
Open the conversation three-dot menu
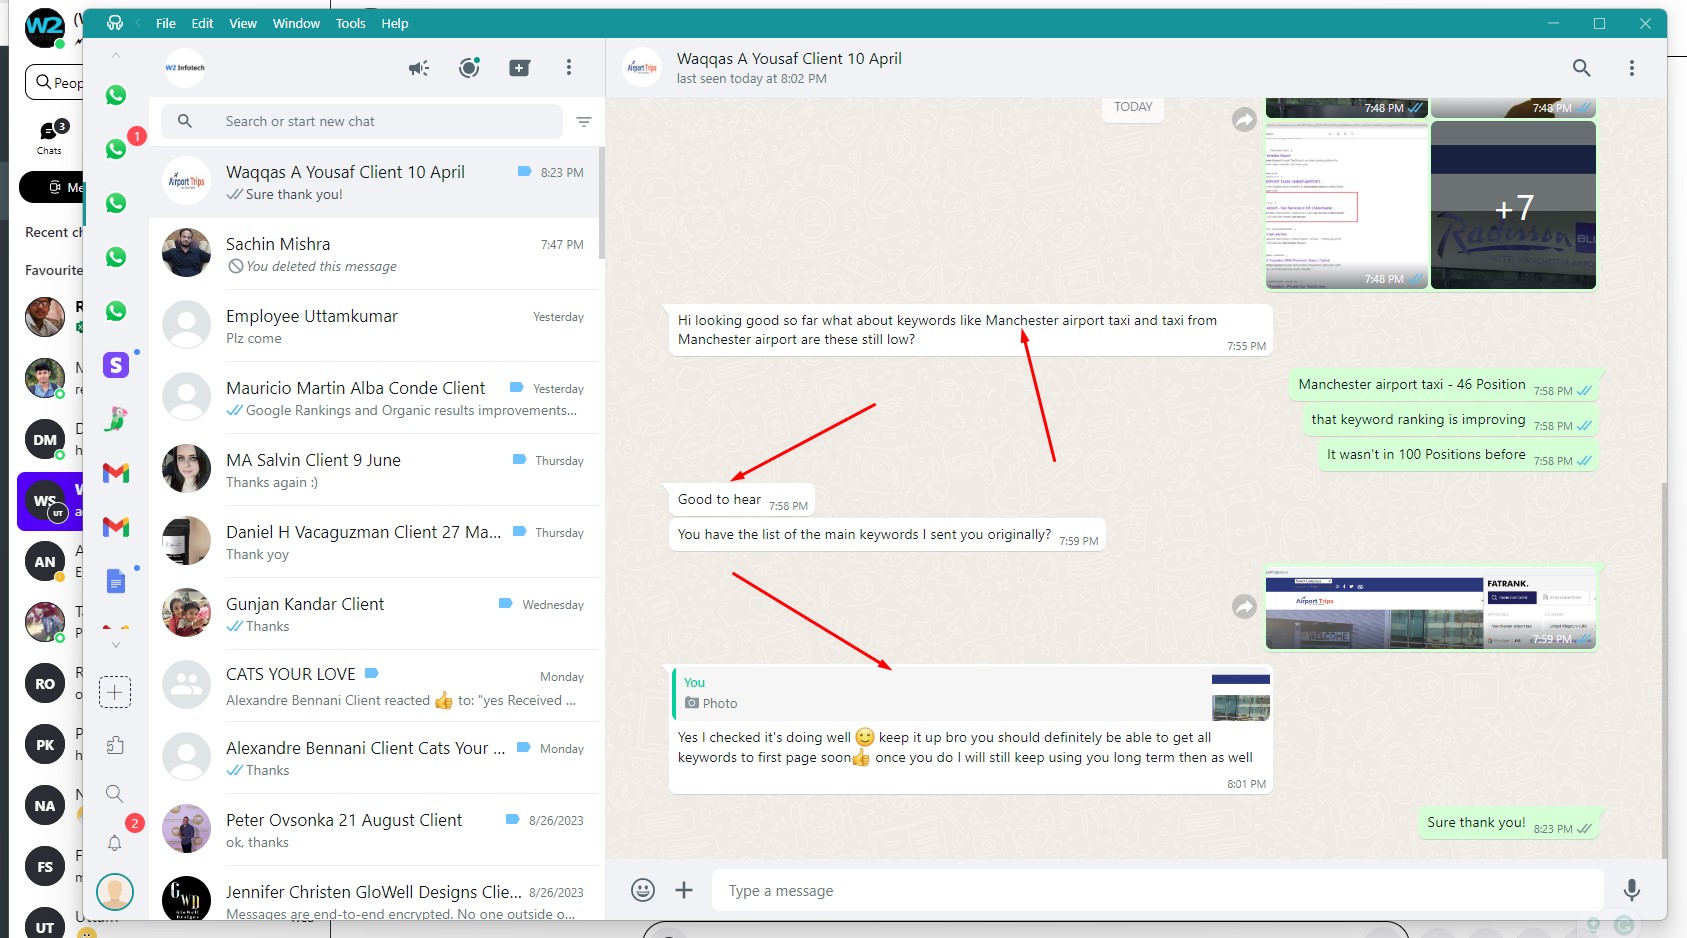point(1631,68)
